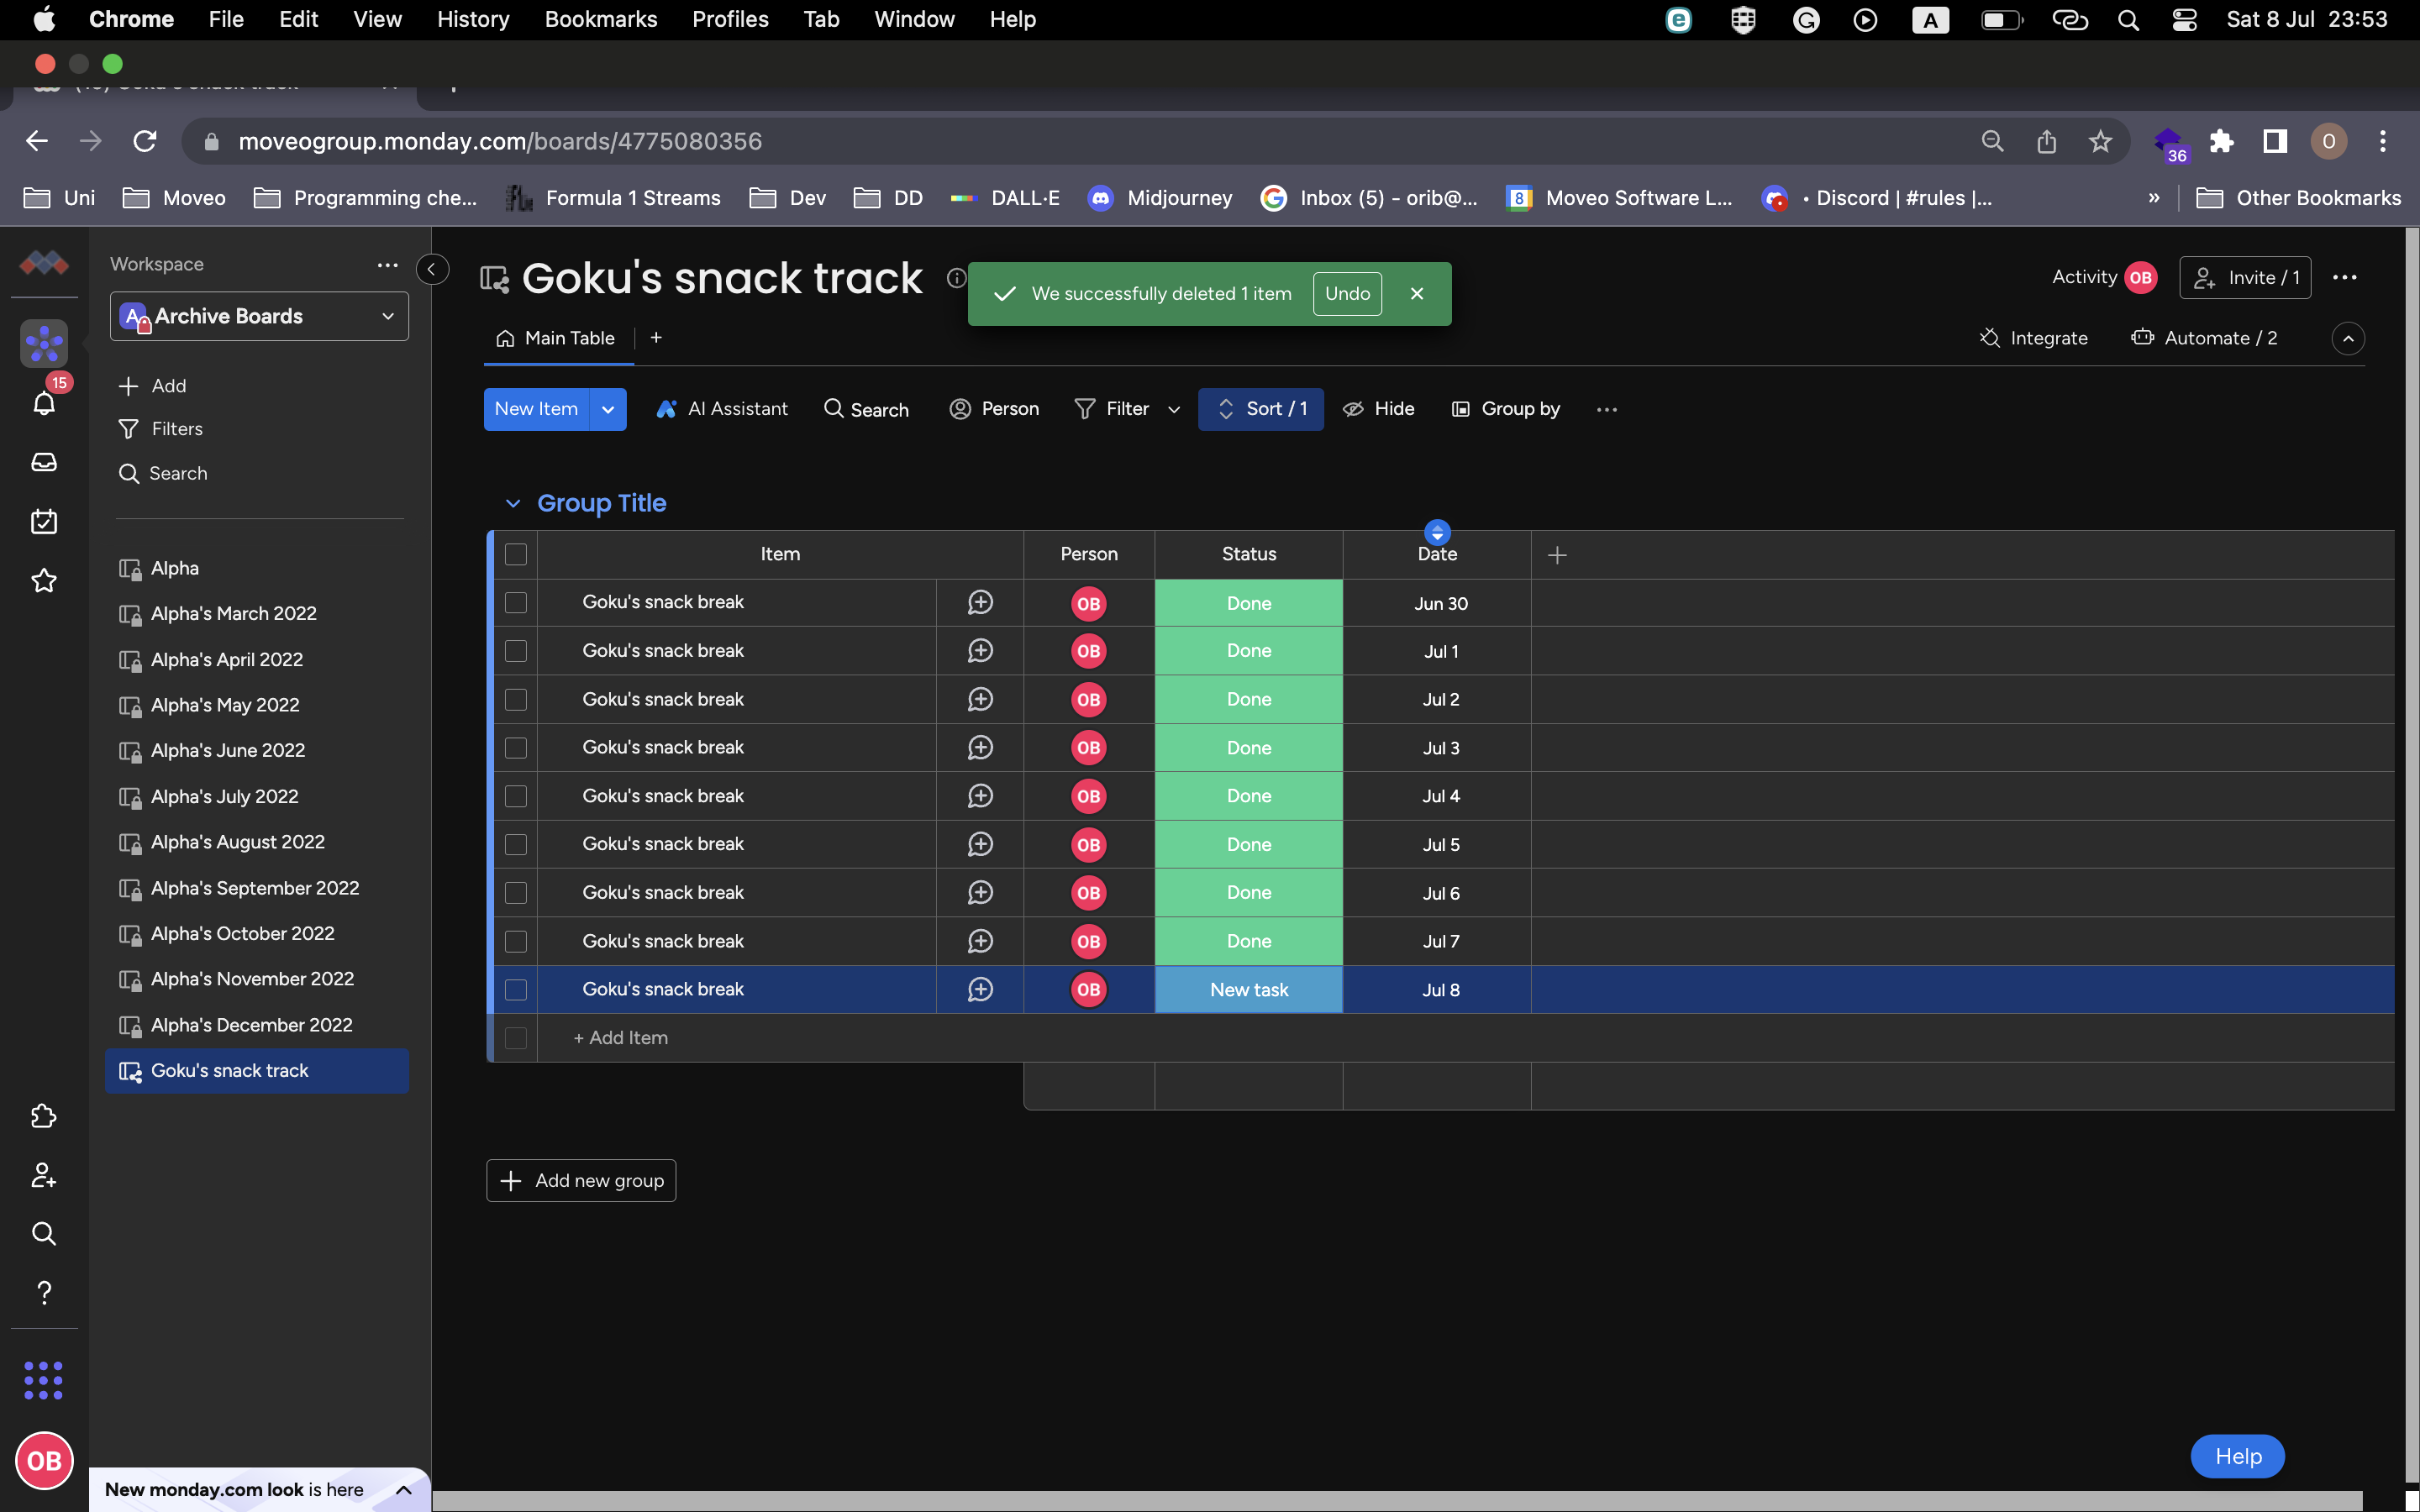Check the Jul 7 snack break row
Screen dimensions: 2420x1512
click(x=516, y=941)
